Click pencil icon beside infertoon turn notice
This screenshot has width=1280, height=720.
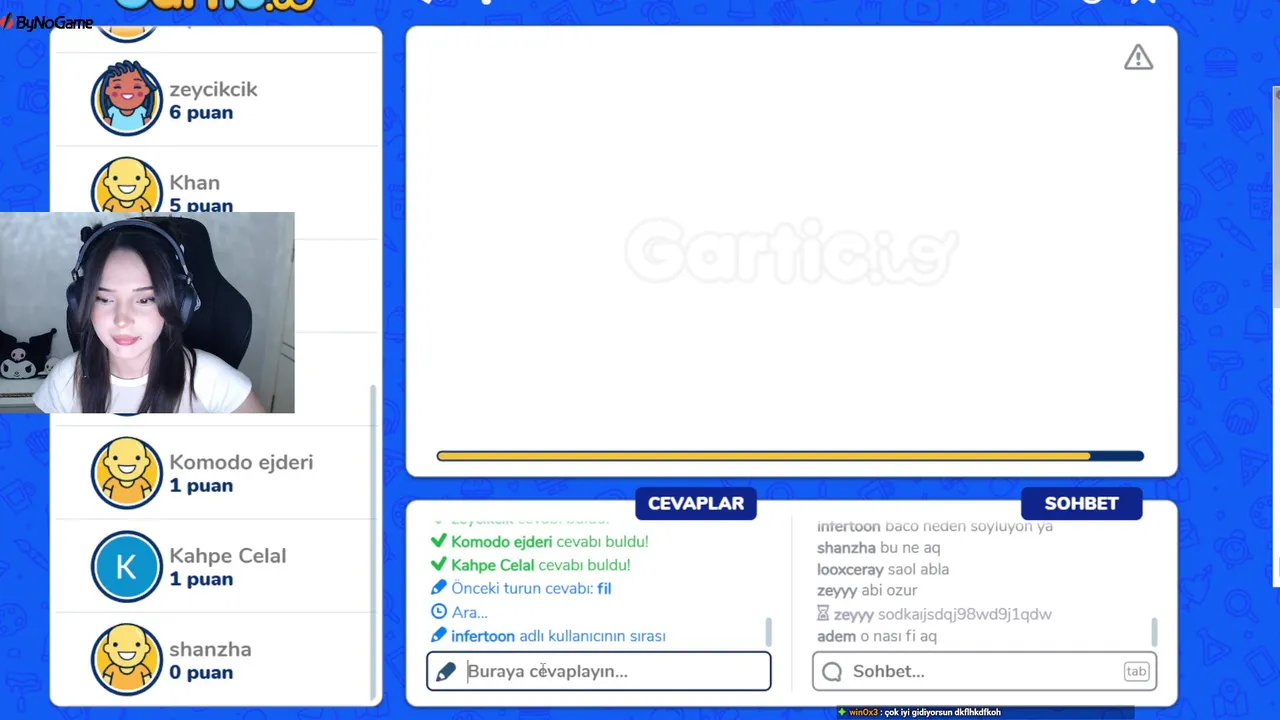438,636
